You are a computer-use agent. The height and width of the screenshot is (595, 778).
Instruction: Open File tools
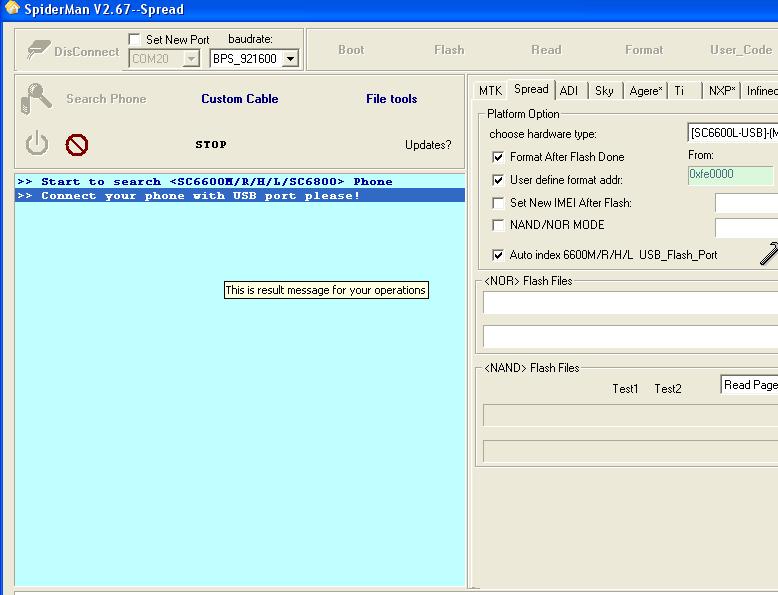tap(391, 99)
